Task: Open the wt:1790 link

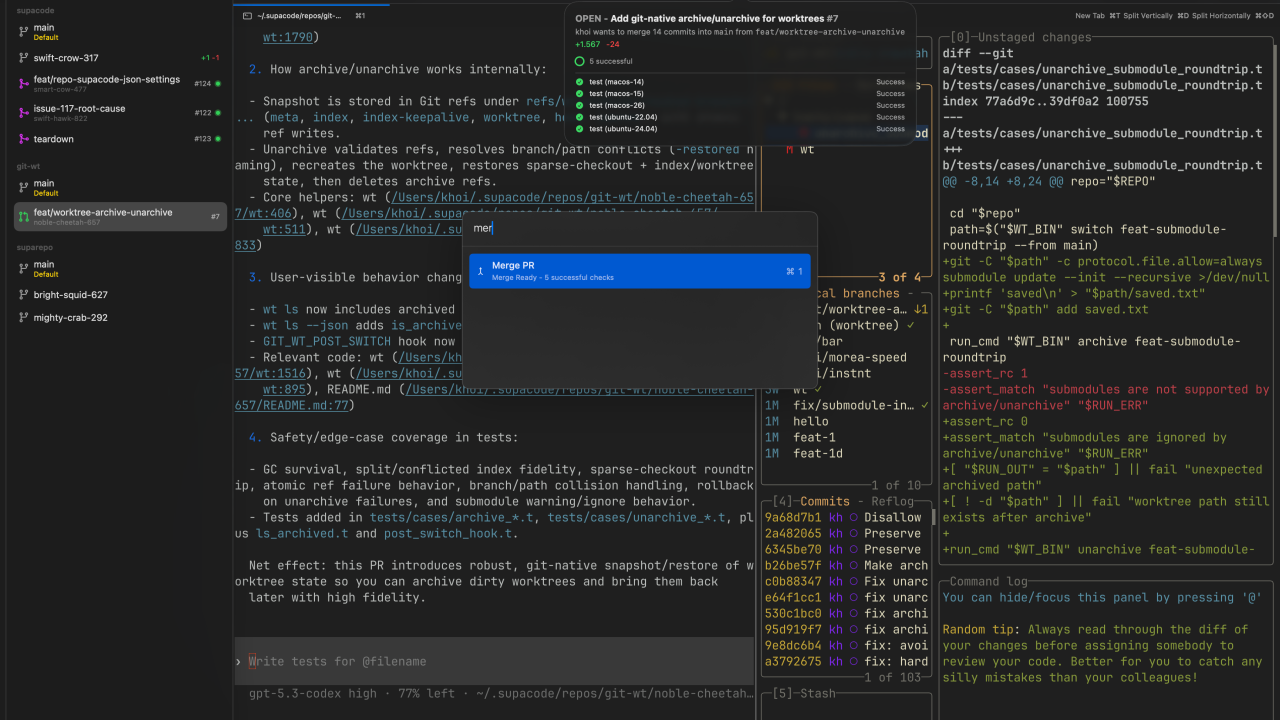Action: [x=289, y=38]
